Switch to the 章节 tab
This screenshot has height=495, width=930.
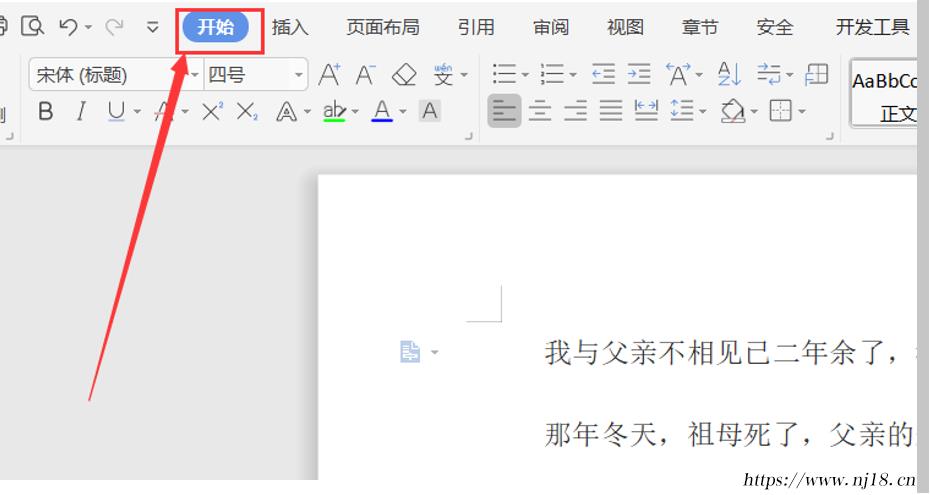[700, 27]
